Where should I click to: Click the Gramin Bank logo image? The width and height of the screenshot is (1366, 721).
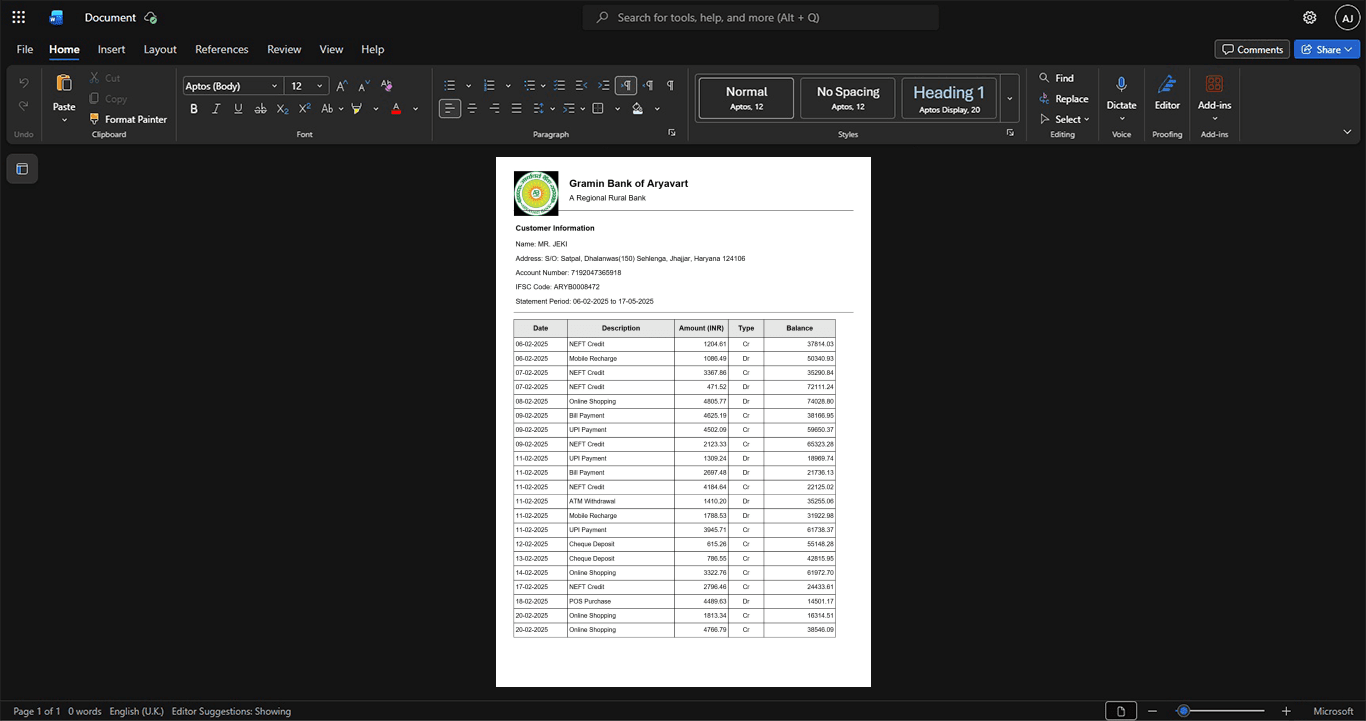tap(536, 193)
